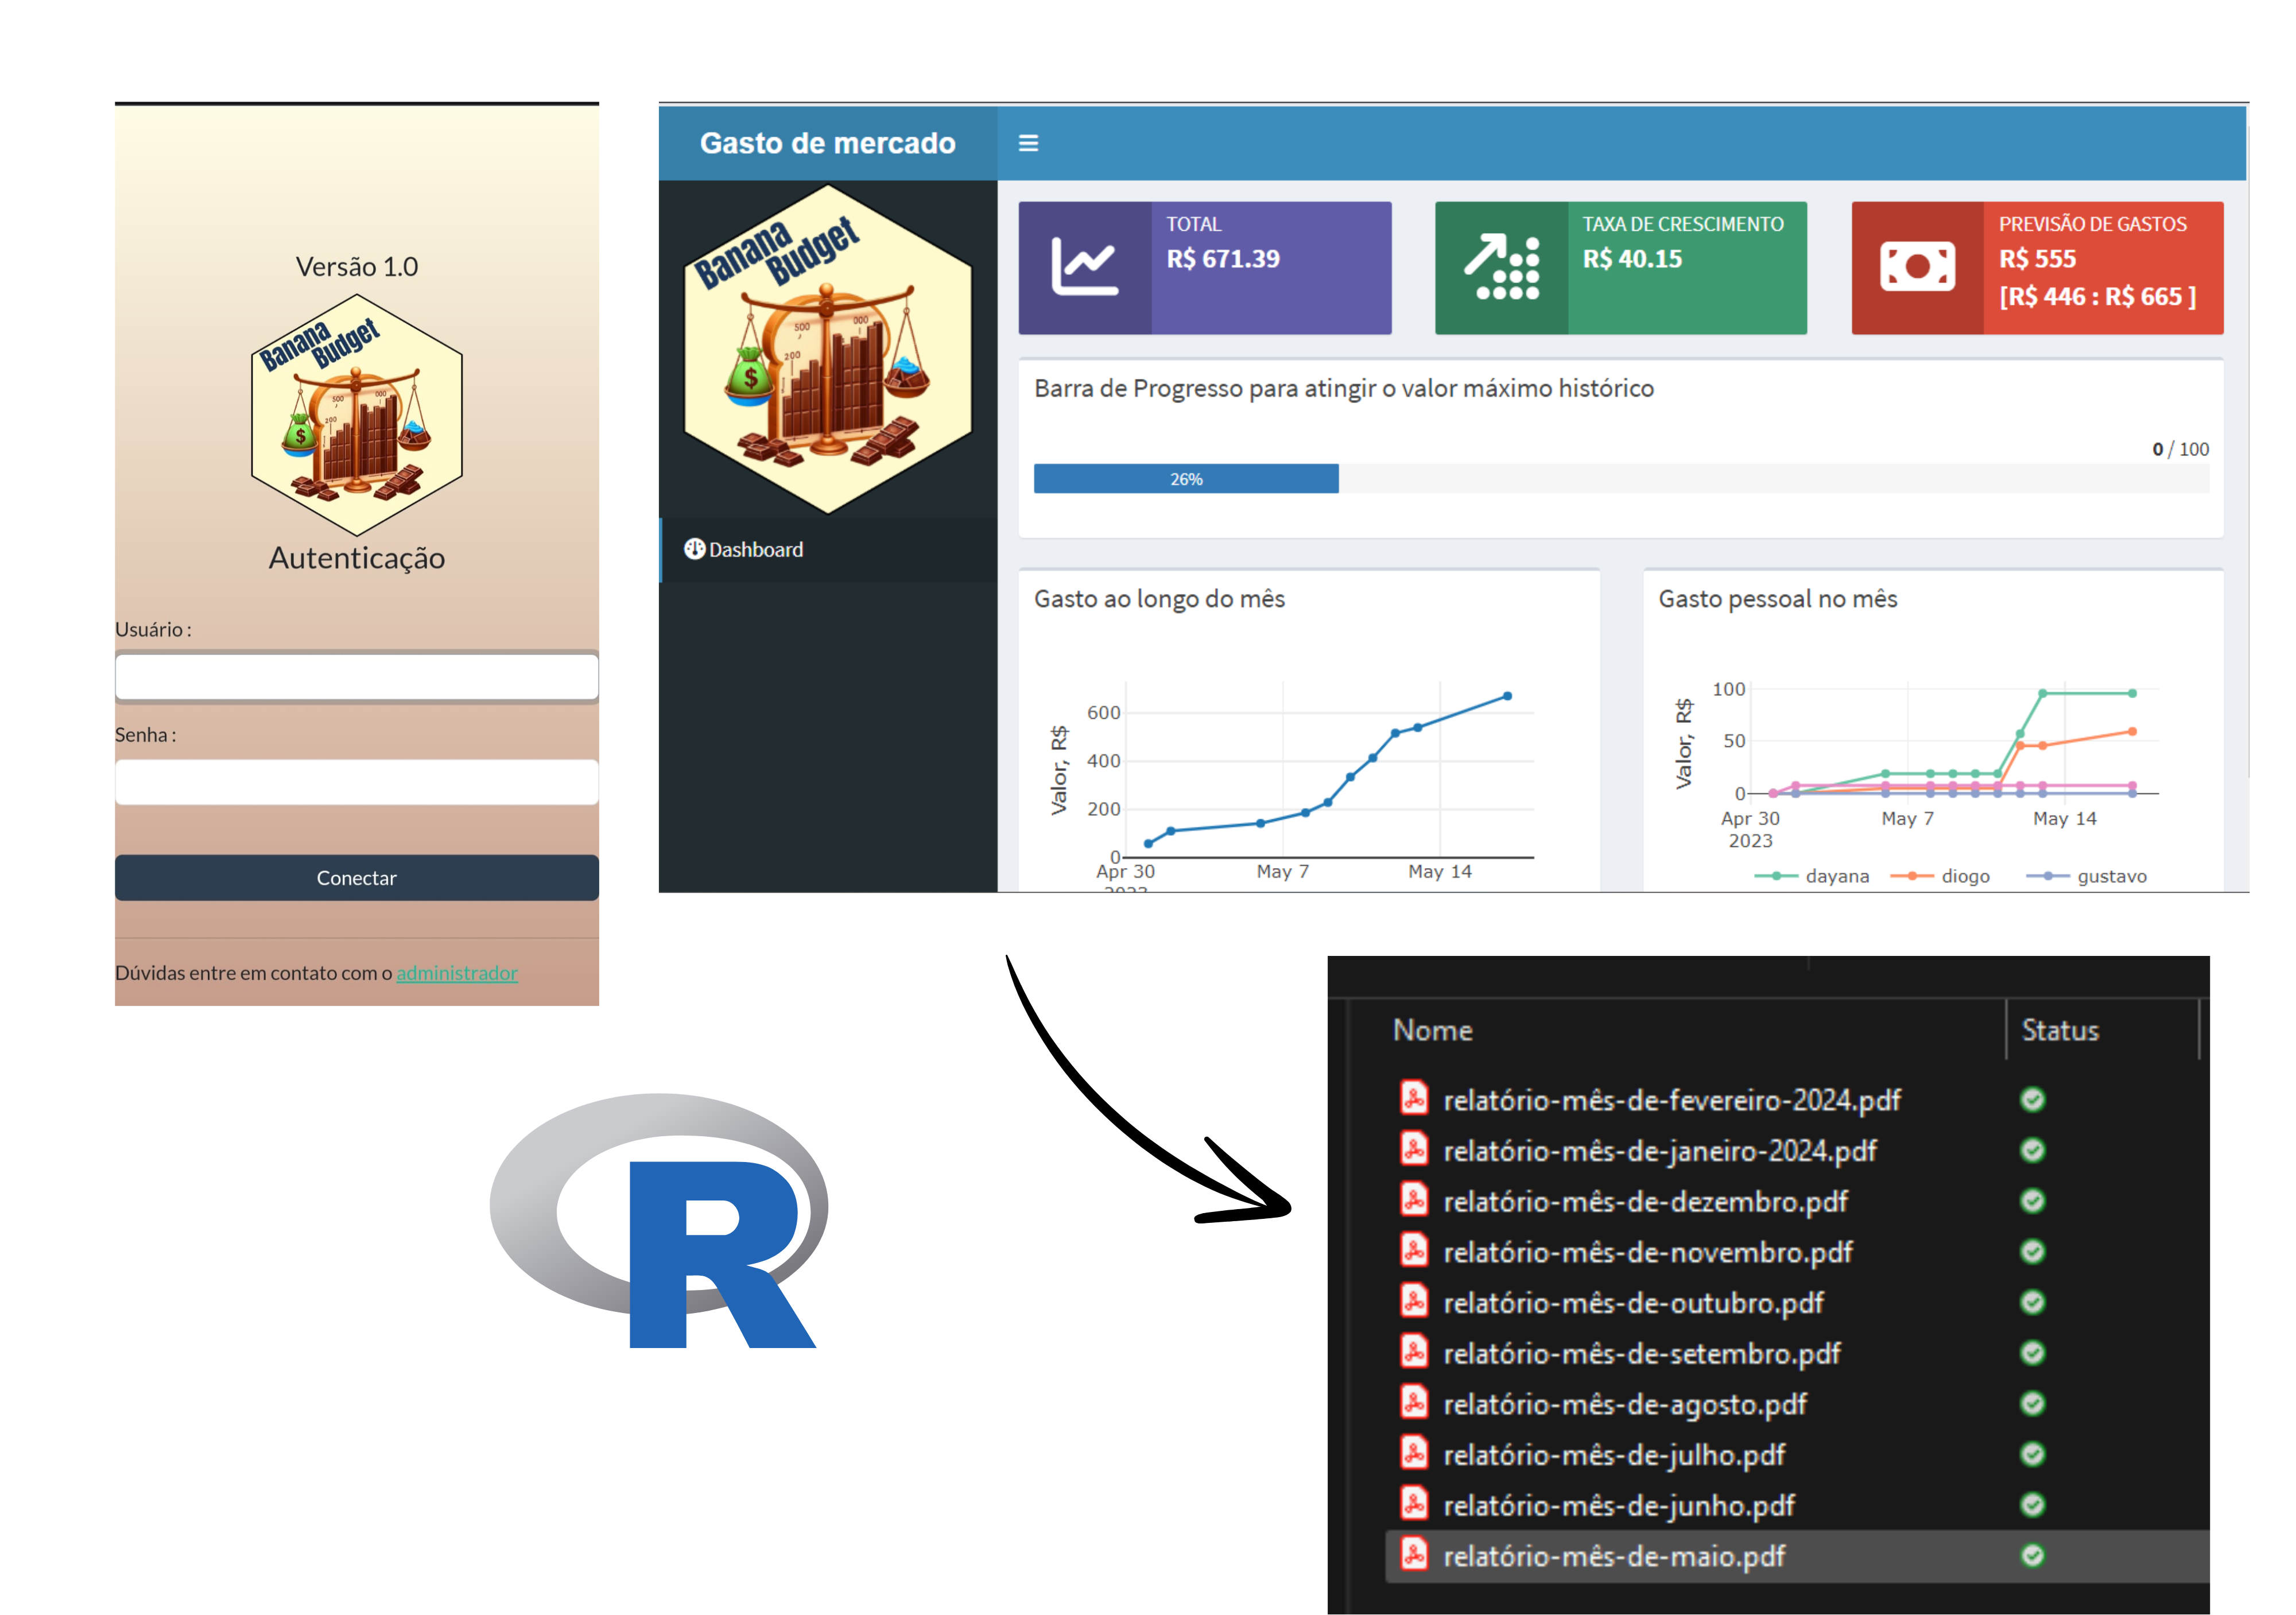
Task: Open the administrador contact link
Action: click(457, 973)
